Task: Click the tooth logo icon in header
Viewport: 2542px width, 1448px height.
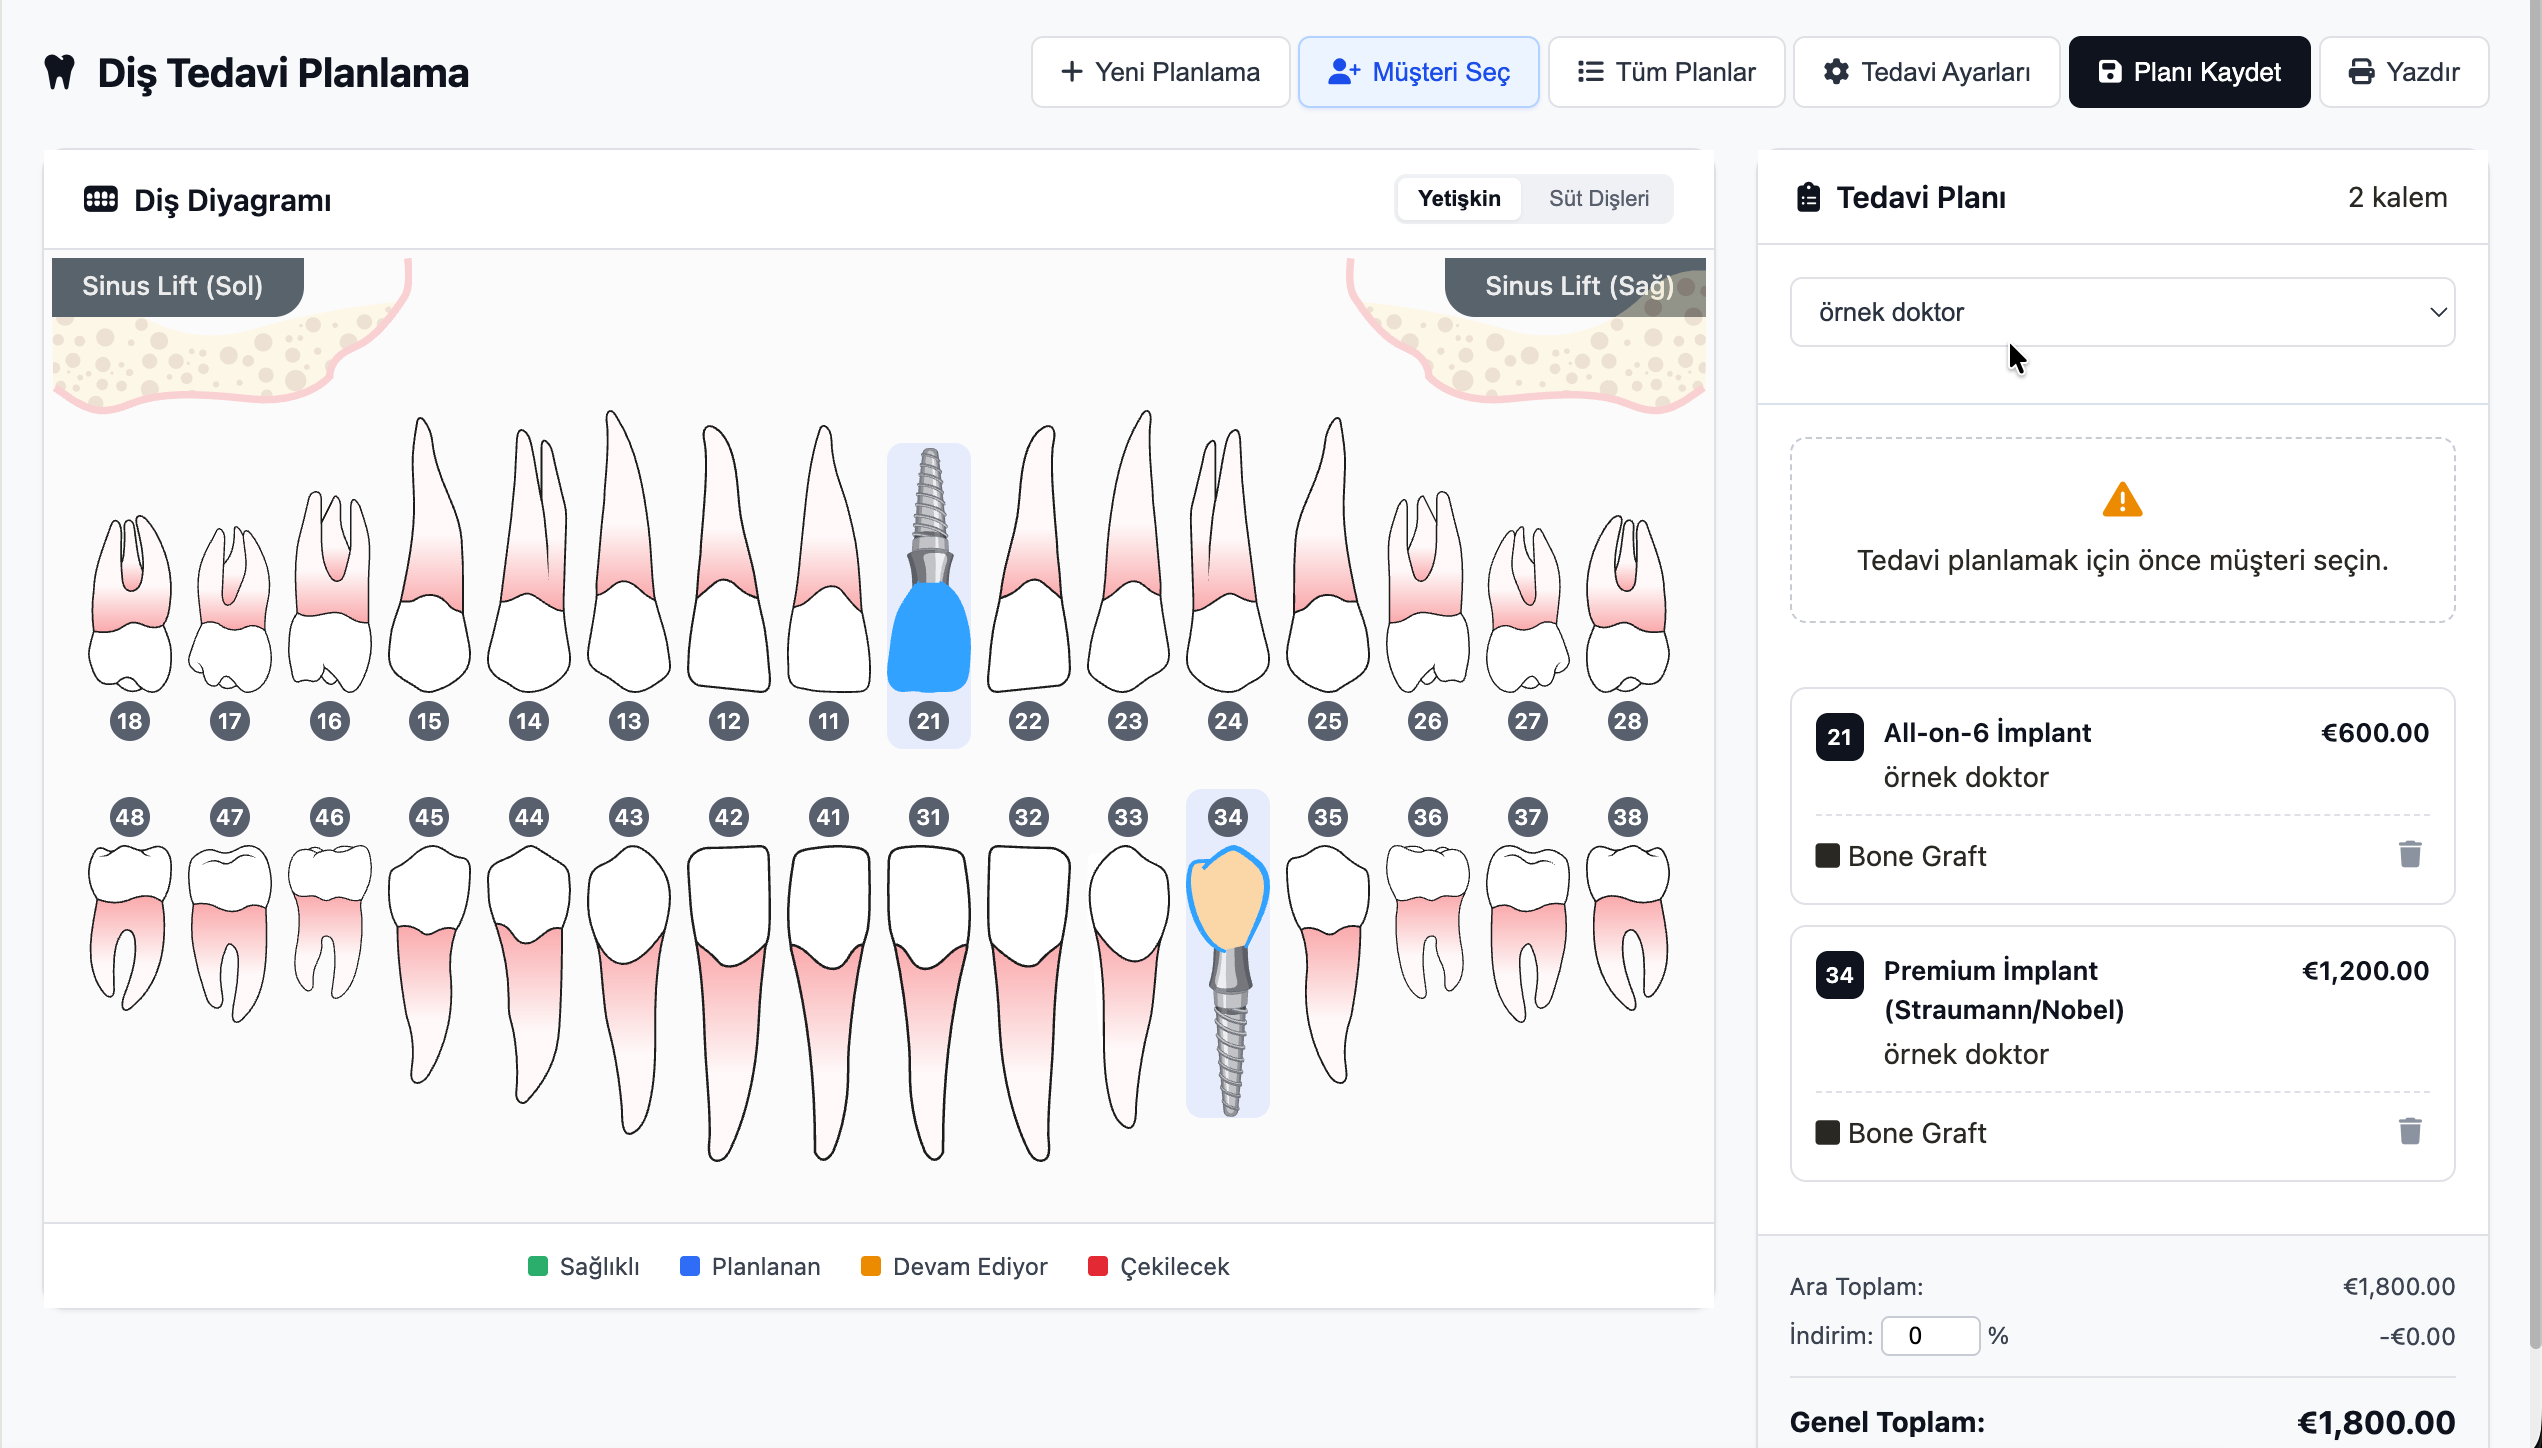Action: coord(60,72)
